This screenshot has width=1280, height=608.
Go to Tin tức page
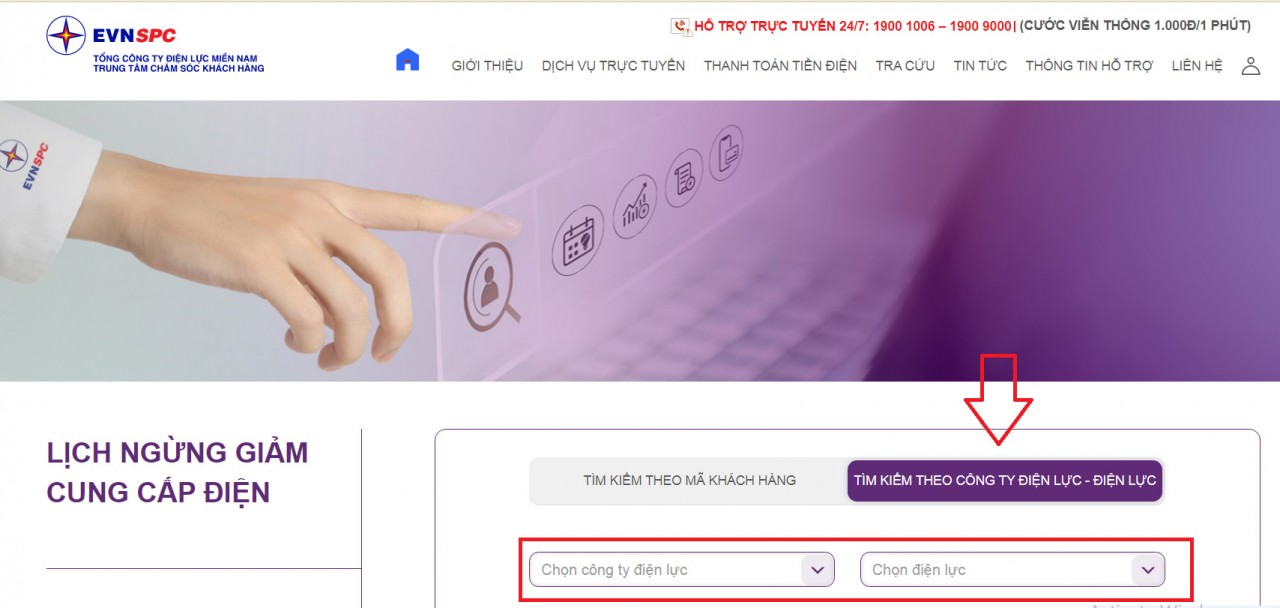[980, 66]
